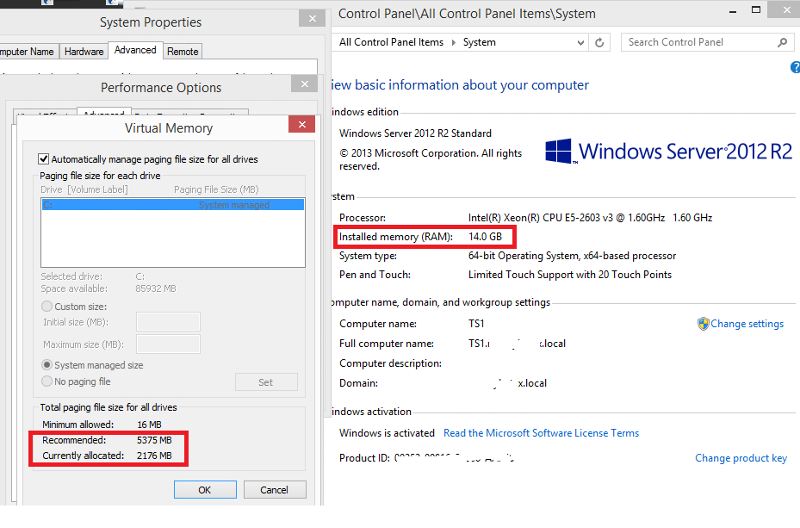This screenshot has width=800, height=528.
Task: Click the Recommended 5375 MB value
Action: pyautogui.click(x=154, y=440)
